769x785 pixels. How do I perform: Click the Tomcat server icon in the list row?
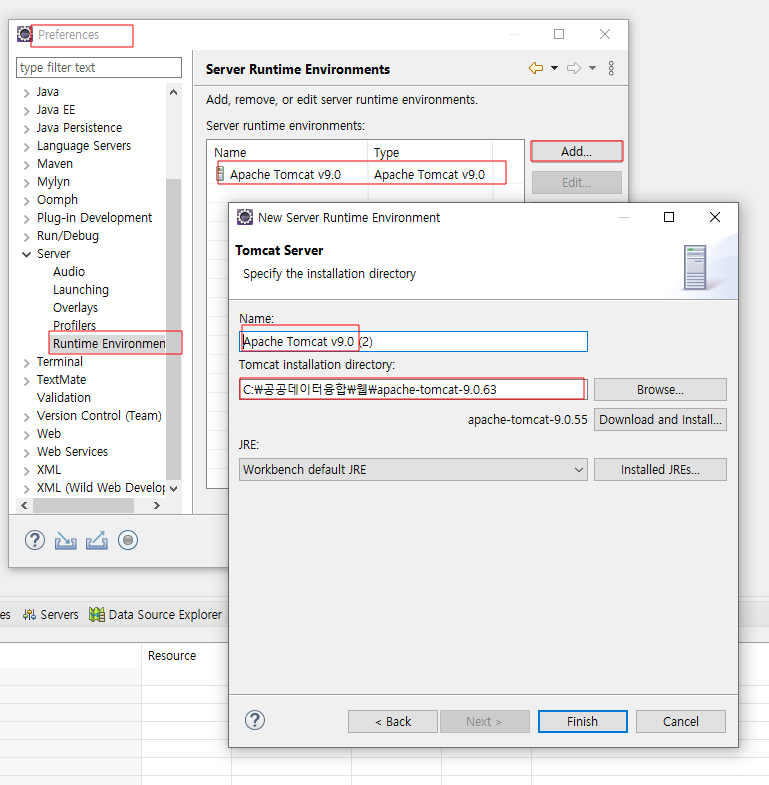point(220,174)
